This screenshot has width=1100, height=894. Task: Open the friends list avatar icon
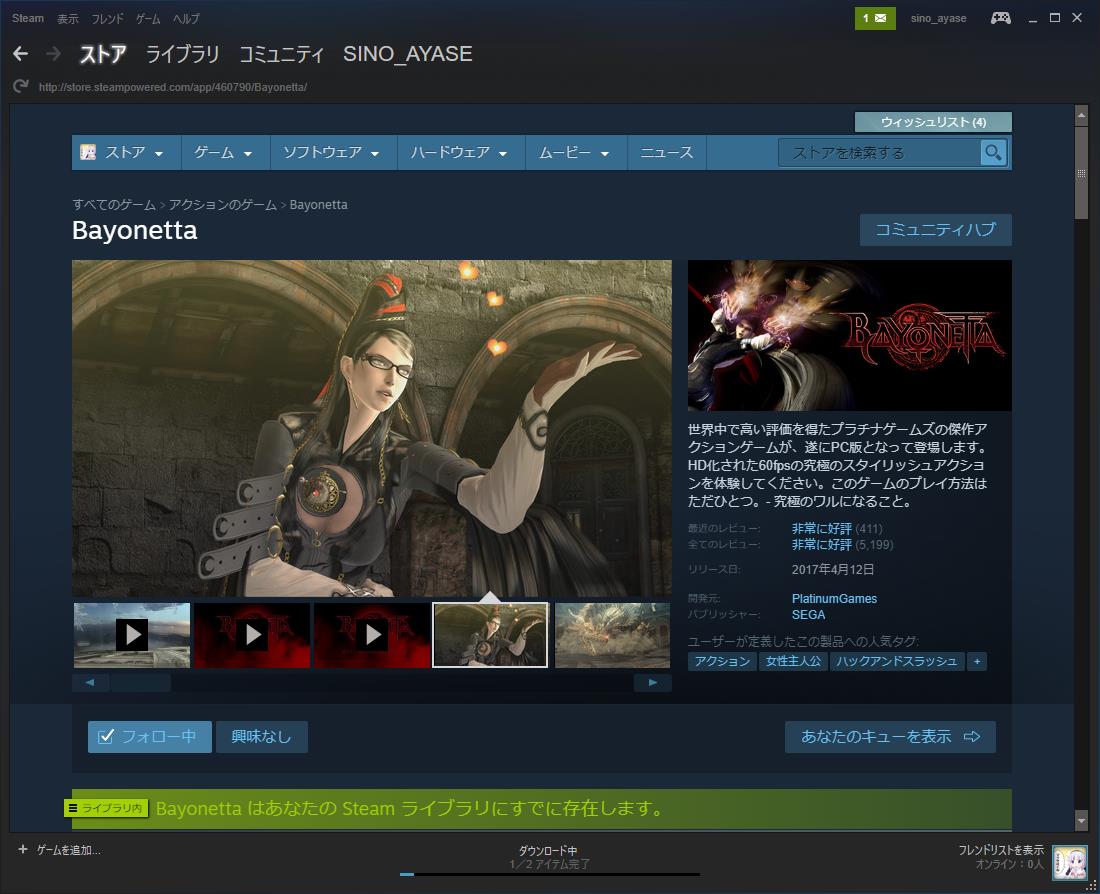point(1070,861)
